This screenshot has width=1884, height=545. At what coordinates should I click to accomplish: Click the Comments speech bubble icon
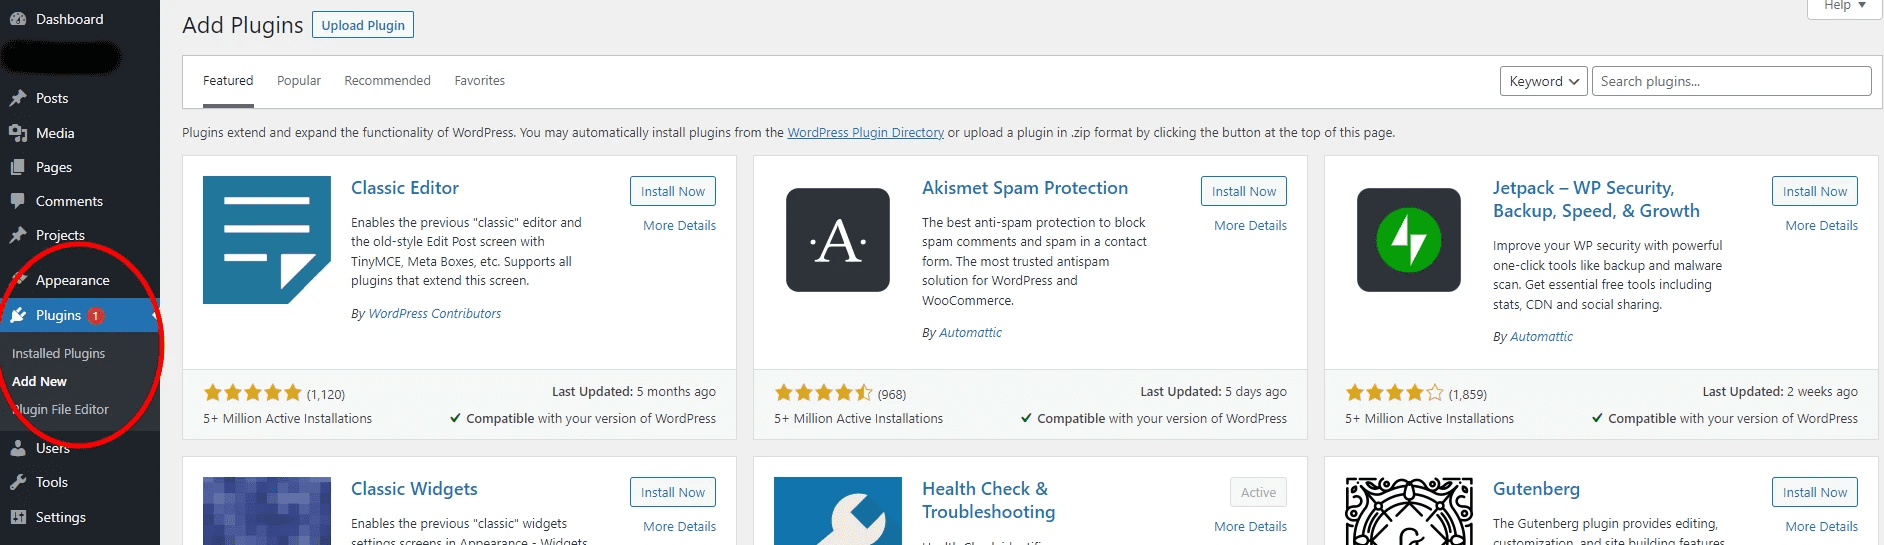pyautogui.click(x=18, y=201)
